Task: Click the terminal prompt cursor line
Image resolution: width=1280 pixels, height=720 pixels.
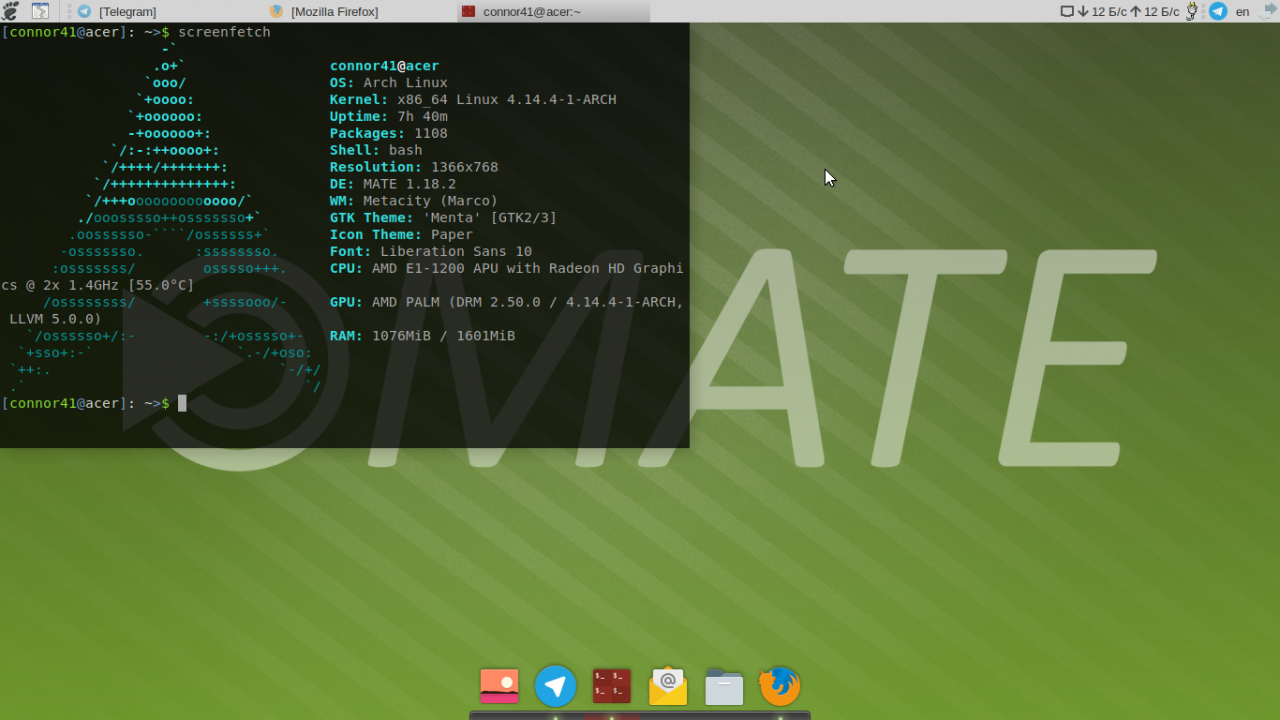Action: (94, 403)
